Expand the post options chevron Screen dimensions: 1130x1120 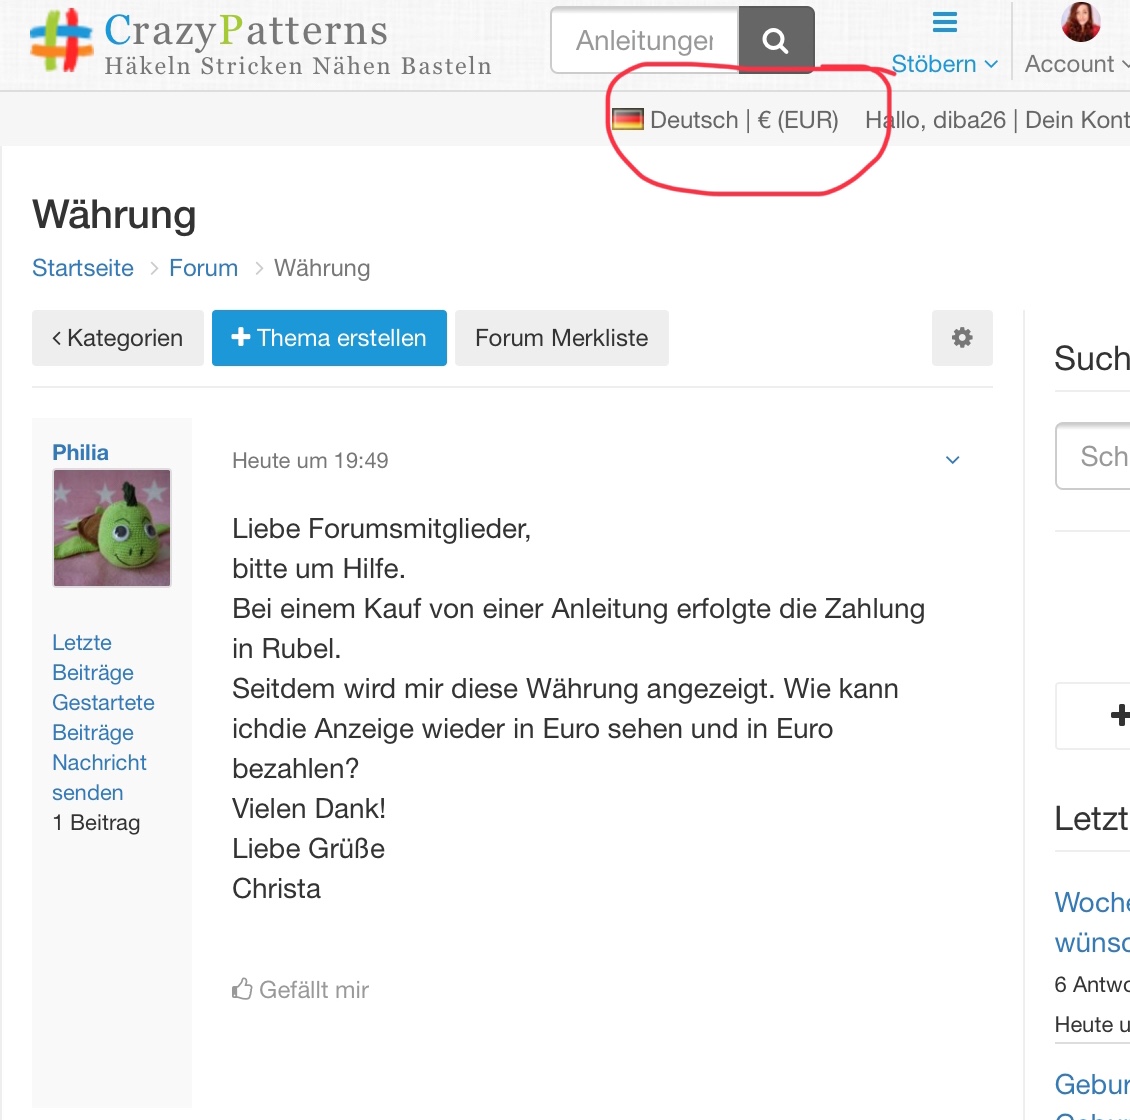952,460
